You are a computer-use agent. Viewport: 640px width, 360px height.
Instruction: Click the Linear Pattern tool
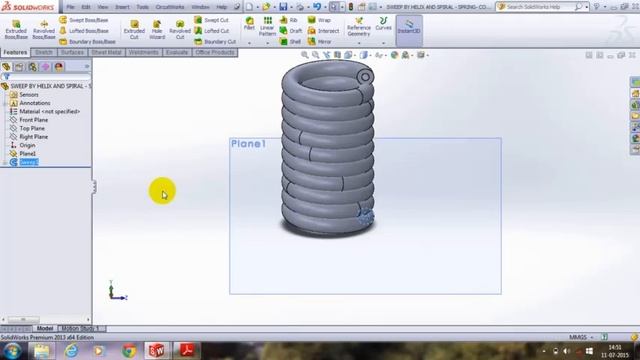[x=267, y=26]
